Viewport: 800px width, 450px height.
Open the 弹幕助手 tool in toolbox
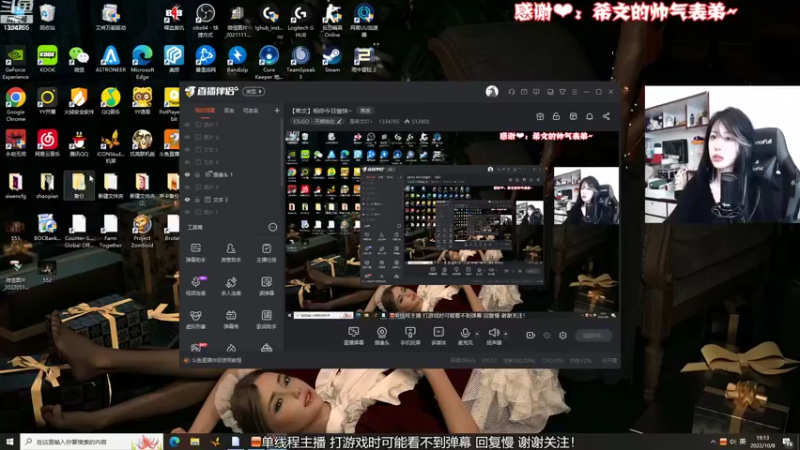(195, 252)
